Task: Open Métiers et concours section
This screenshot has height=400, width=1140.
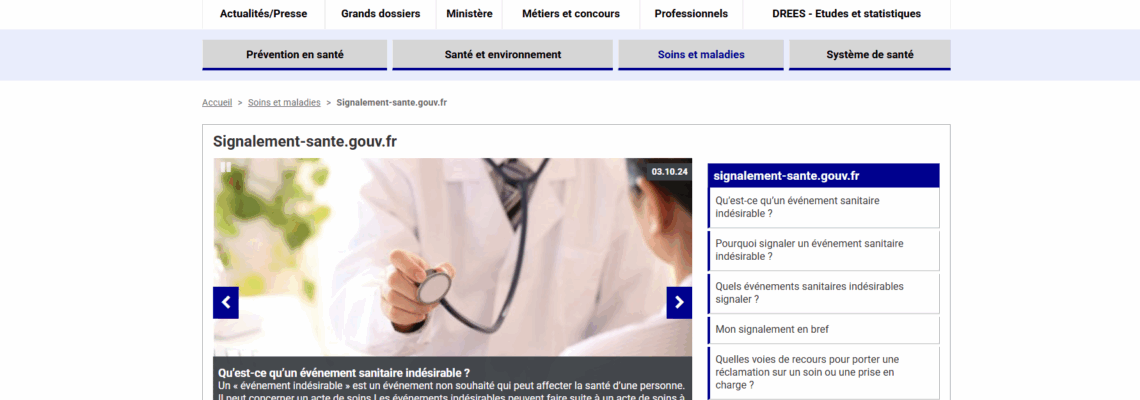Action: point(571,14)
